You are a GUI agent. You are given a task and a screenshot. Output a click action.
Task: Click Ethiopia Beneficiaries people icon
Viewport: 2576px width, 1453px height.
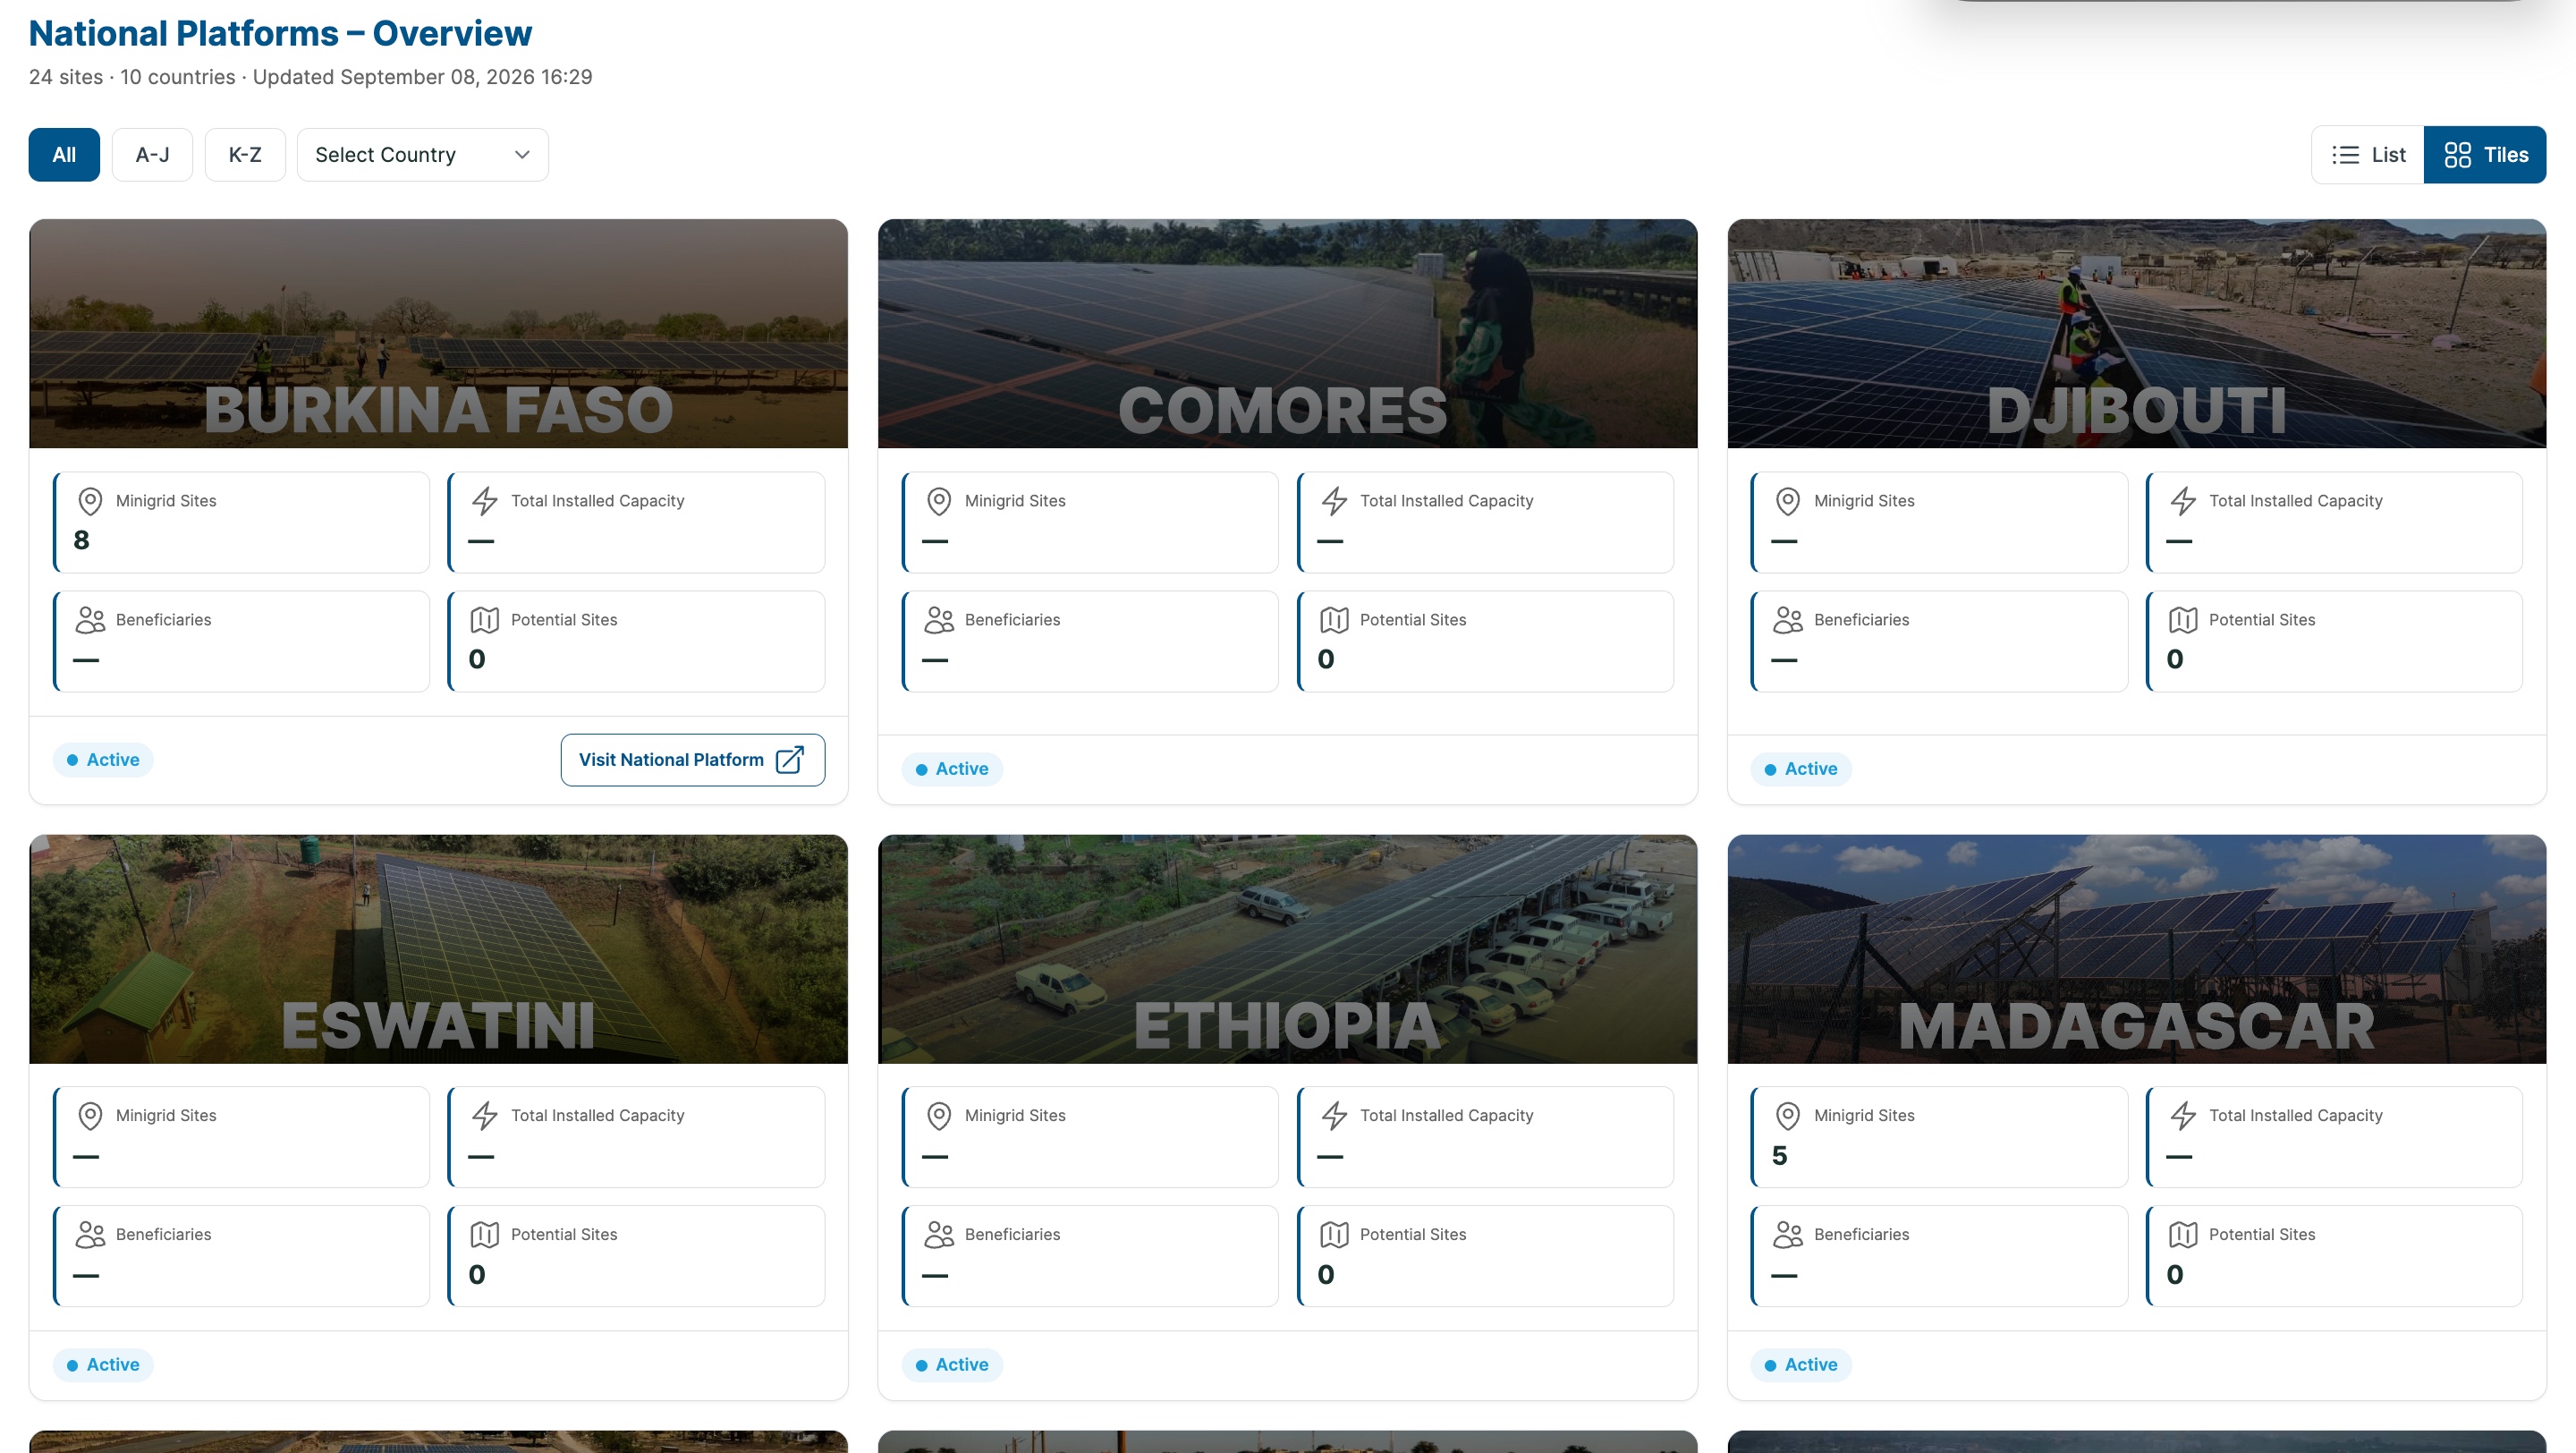tap(939, 1235)
